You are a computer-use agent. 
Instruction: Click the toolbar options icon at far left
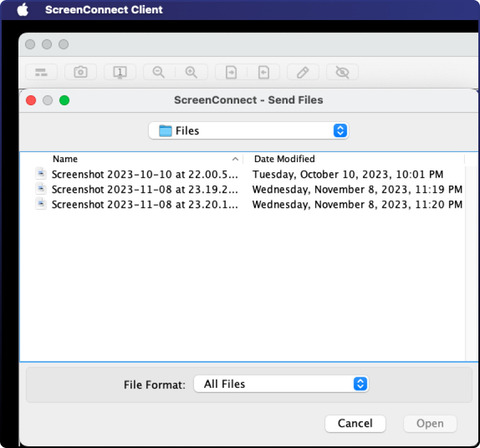41,72
